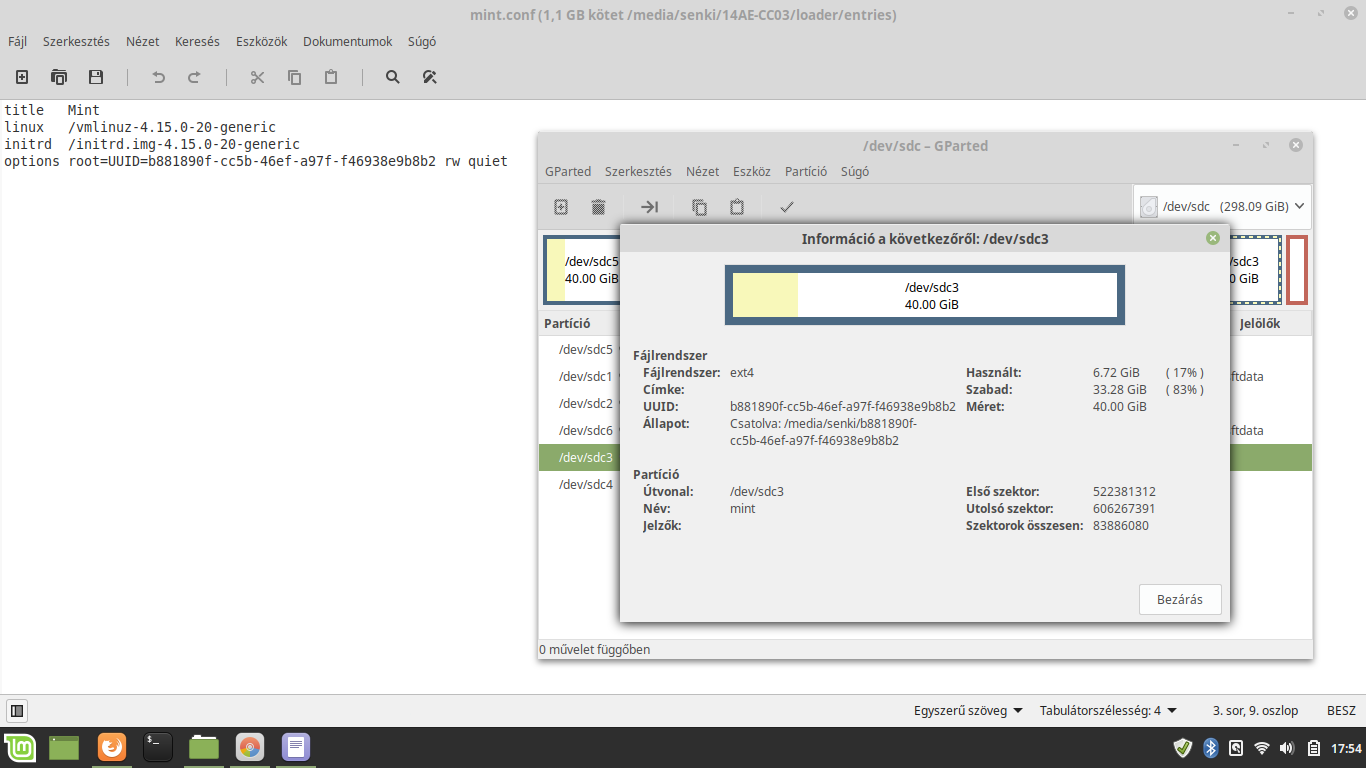Open the /dev/sdc device selector dropdown
Image resolution: width=1366 pixels, height=768 pixels.
pyautogui.click(x=1223, y=207)
